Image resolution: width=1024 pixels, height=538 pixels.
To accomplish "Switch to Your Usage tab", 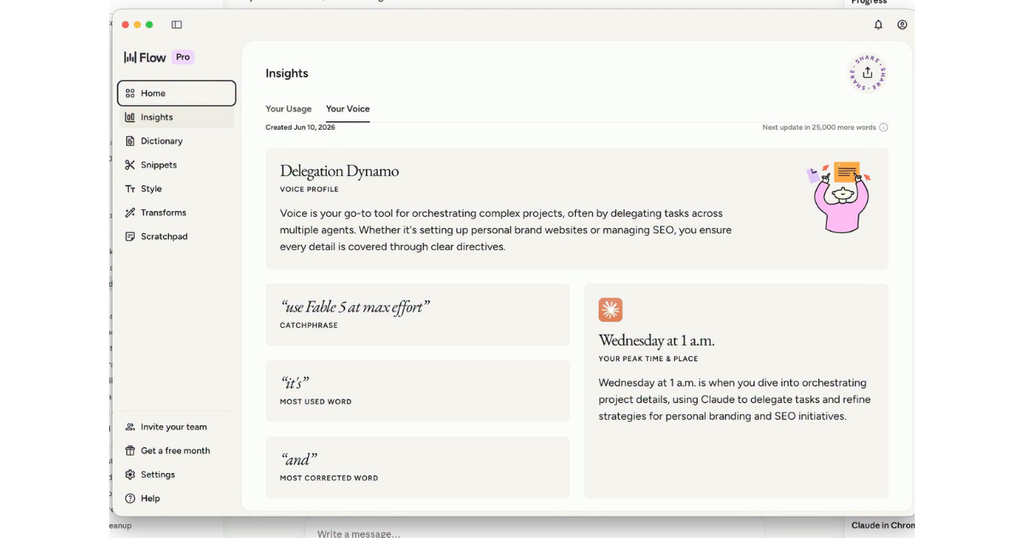I will [x=288, y=109].
